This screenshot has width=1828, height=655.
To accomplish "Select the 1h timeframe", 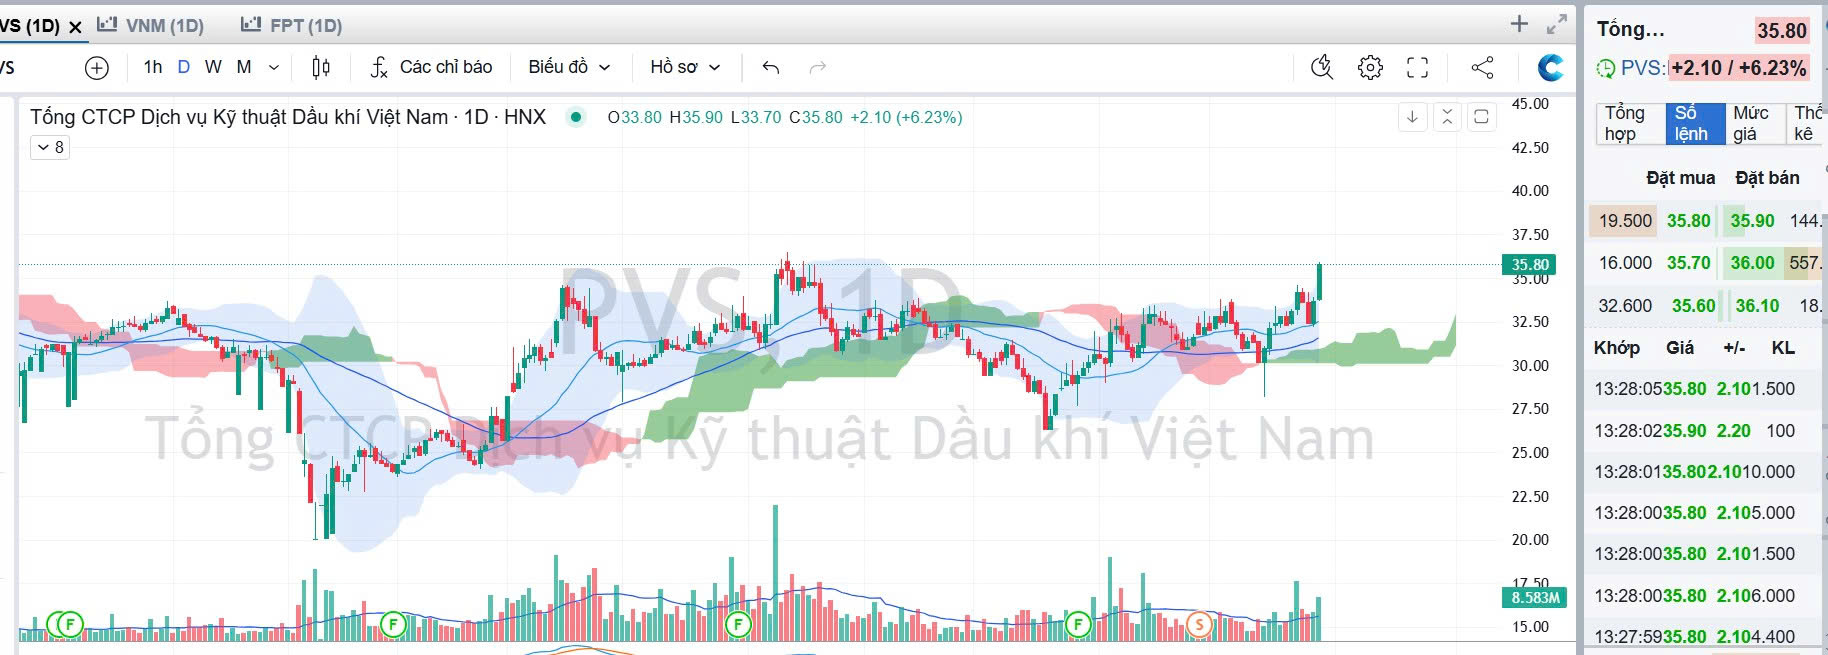I will pos(153,67).
